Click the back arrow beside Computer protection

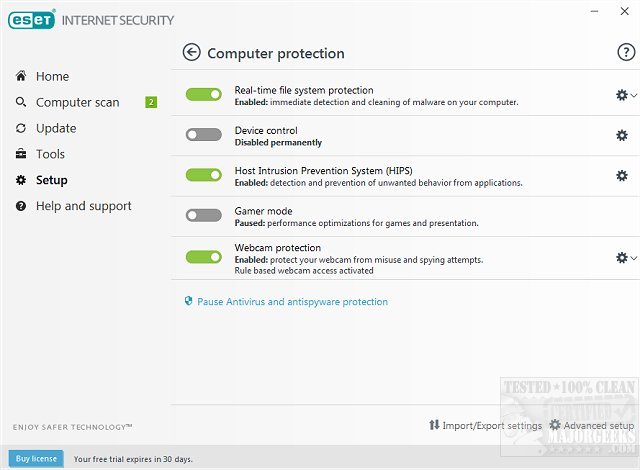pyautogui.click(x=192, y=53)
